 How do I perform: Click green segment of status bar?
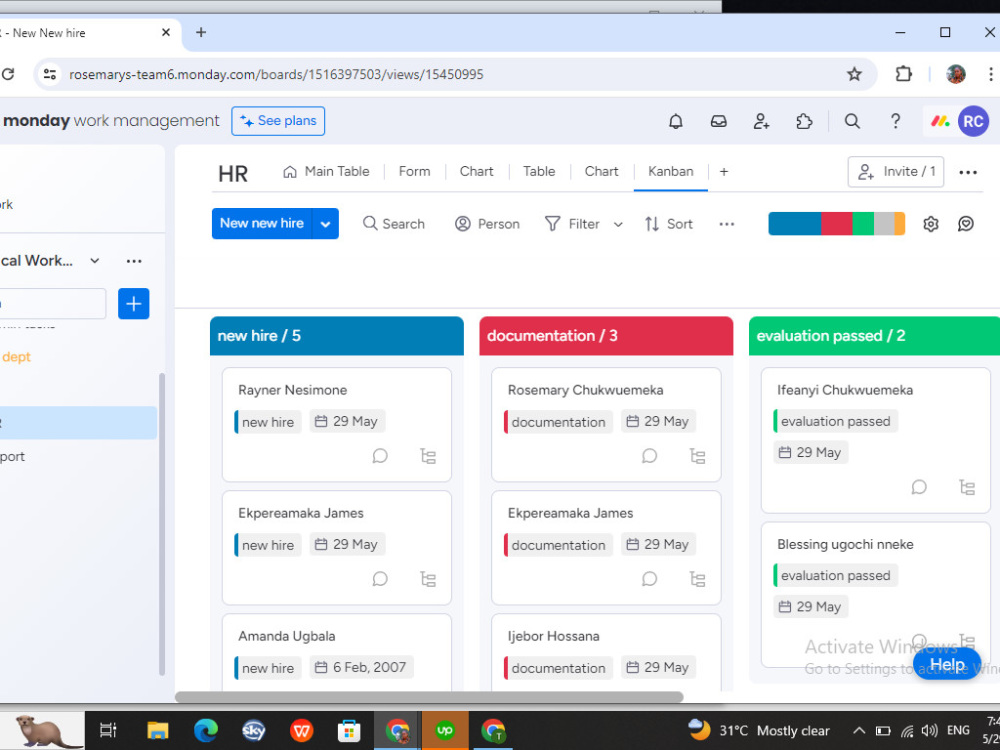click(864, 224)
